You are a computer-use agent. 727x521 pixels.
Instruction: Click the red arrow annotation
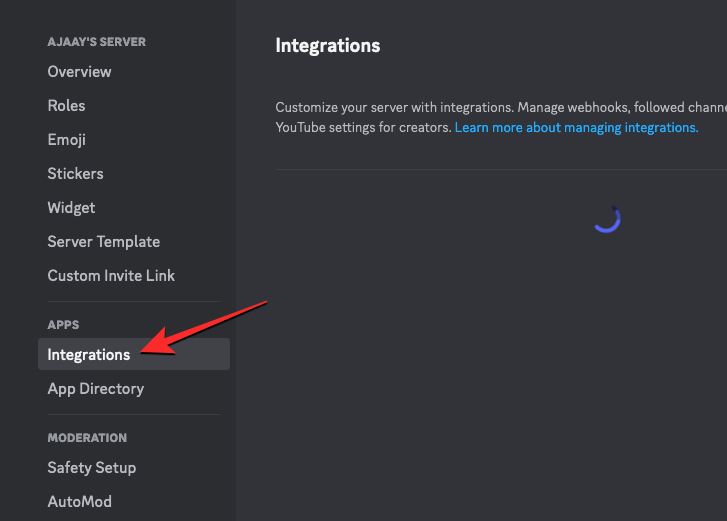click(205, 325)
